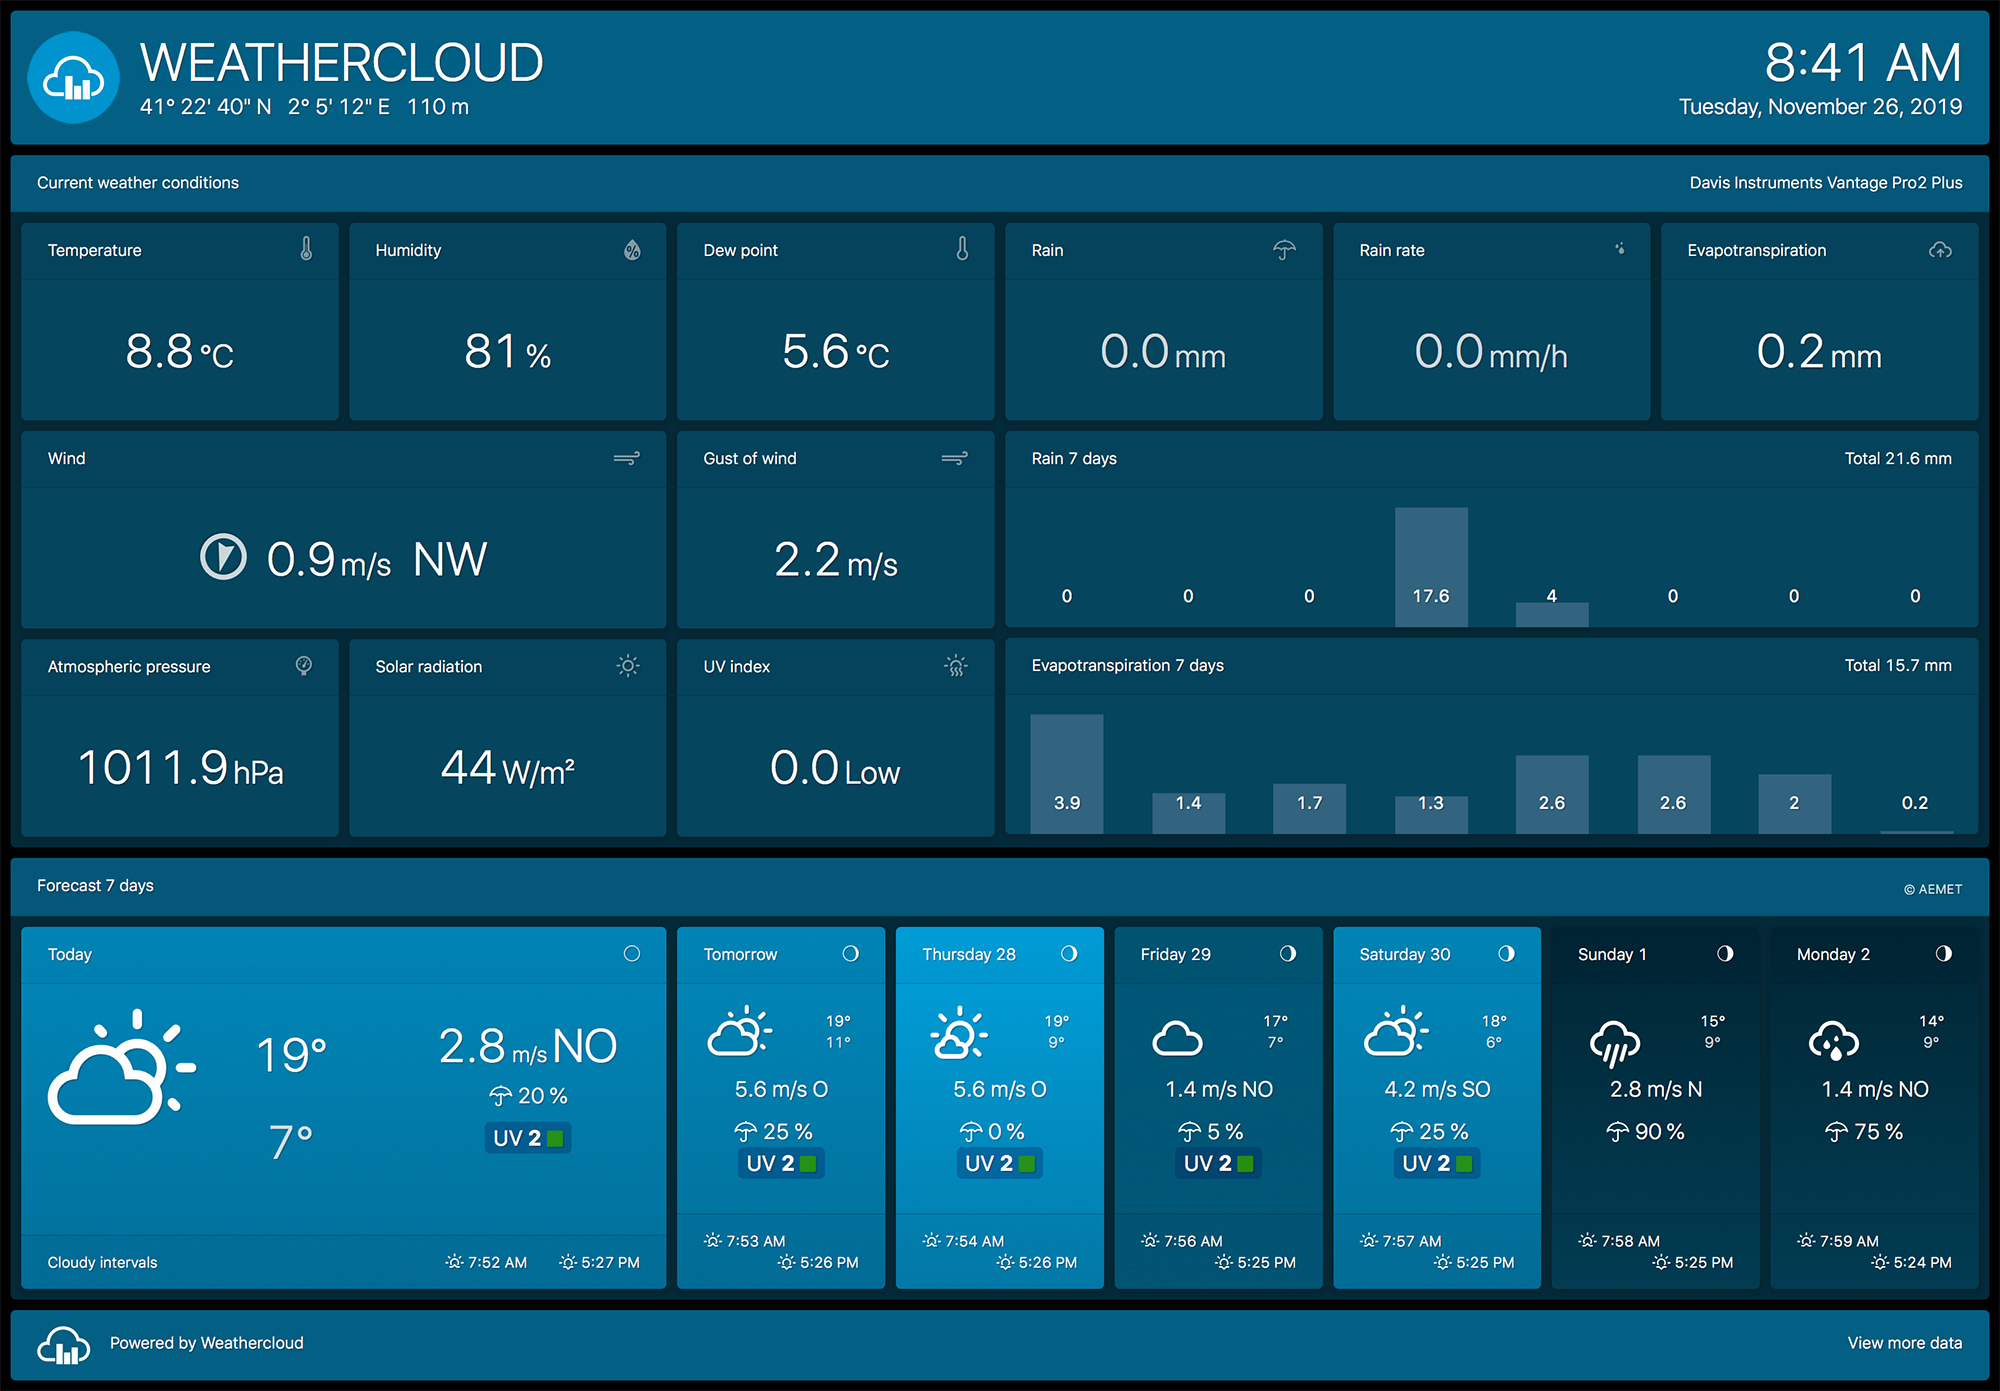This screenshot has width=2000, height=1391.
Task: Click Thursday 28 sun and cloud icon
Action: pos(959,1032)
